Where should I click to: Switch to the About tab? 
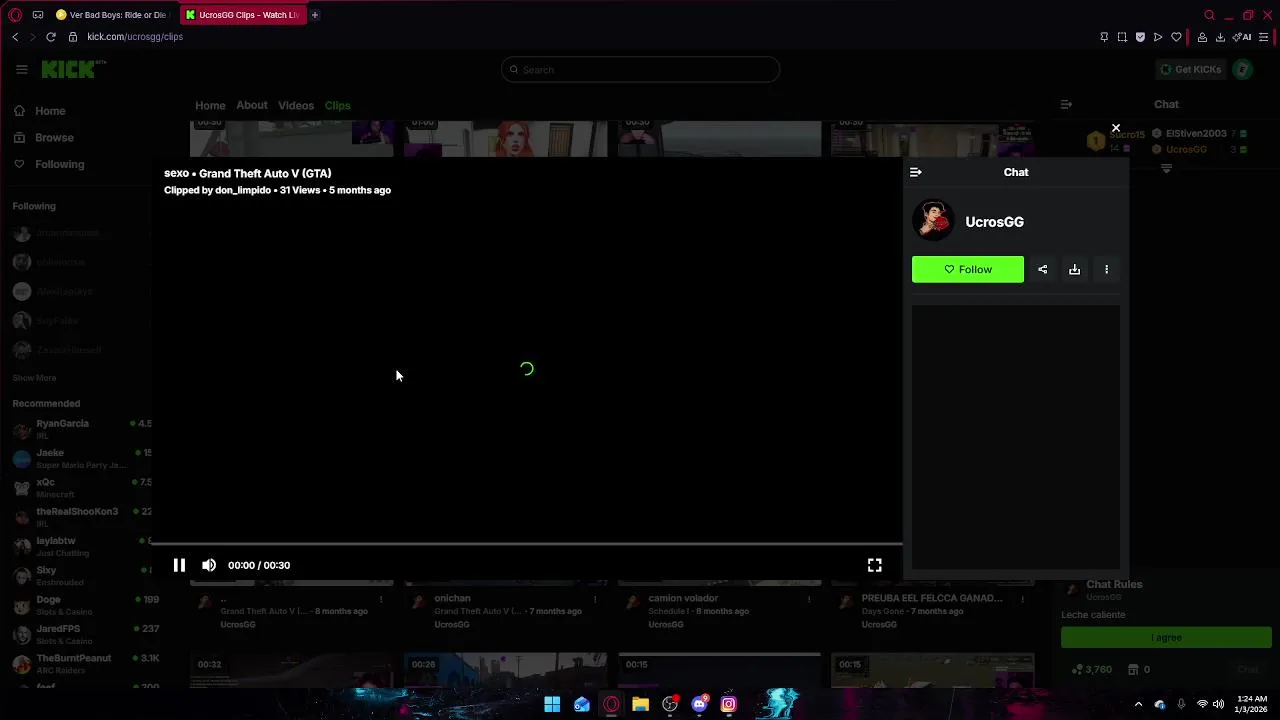pyautogui.click(x=252, y=105)
